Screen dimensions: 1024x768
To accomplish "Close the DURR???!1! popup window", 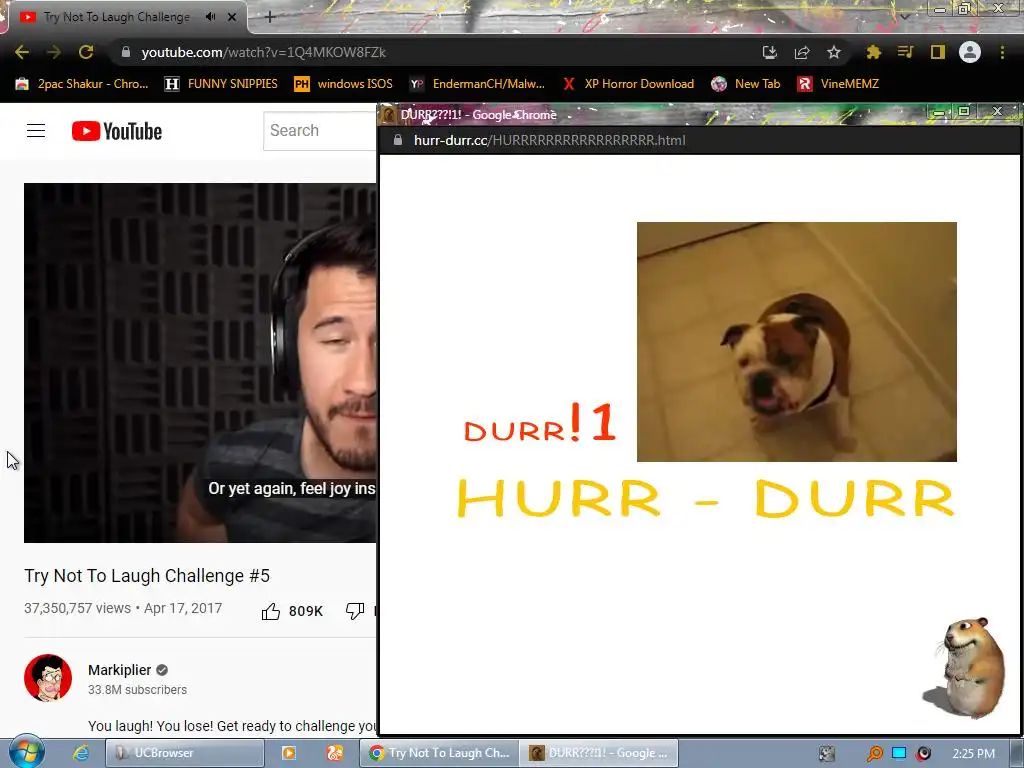I will coord(997,112).
